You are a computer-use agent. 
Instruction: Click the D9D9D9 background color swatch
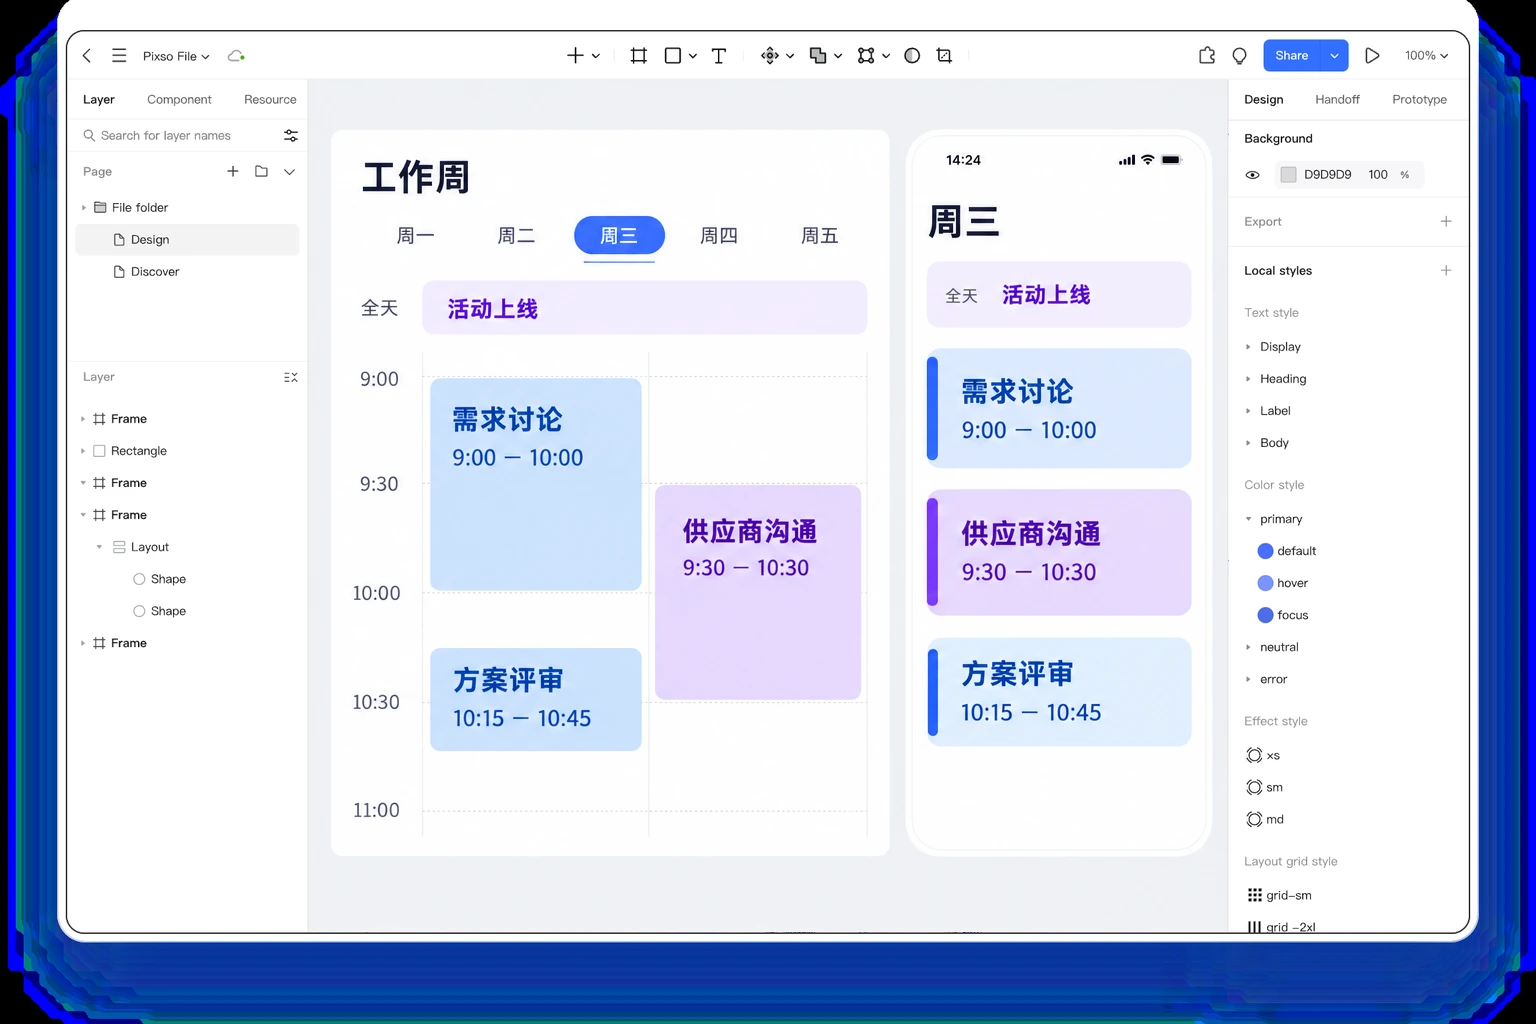[1288, 175]
